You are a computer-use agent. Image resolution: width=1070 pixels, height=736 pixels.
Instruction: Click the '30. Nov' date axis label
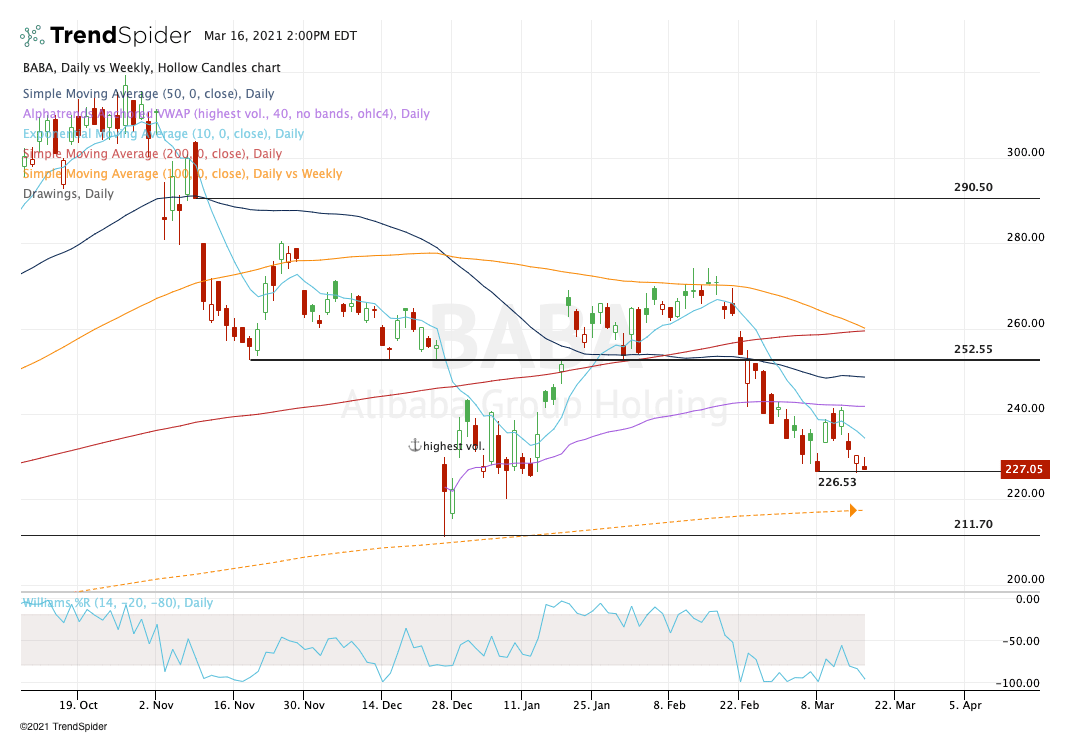point(304,705)
